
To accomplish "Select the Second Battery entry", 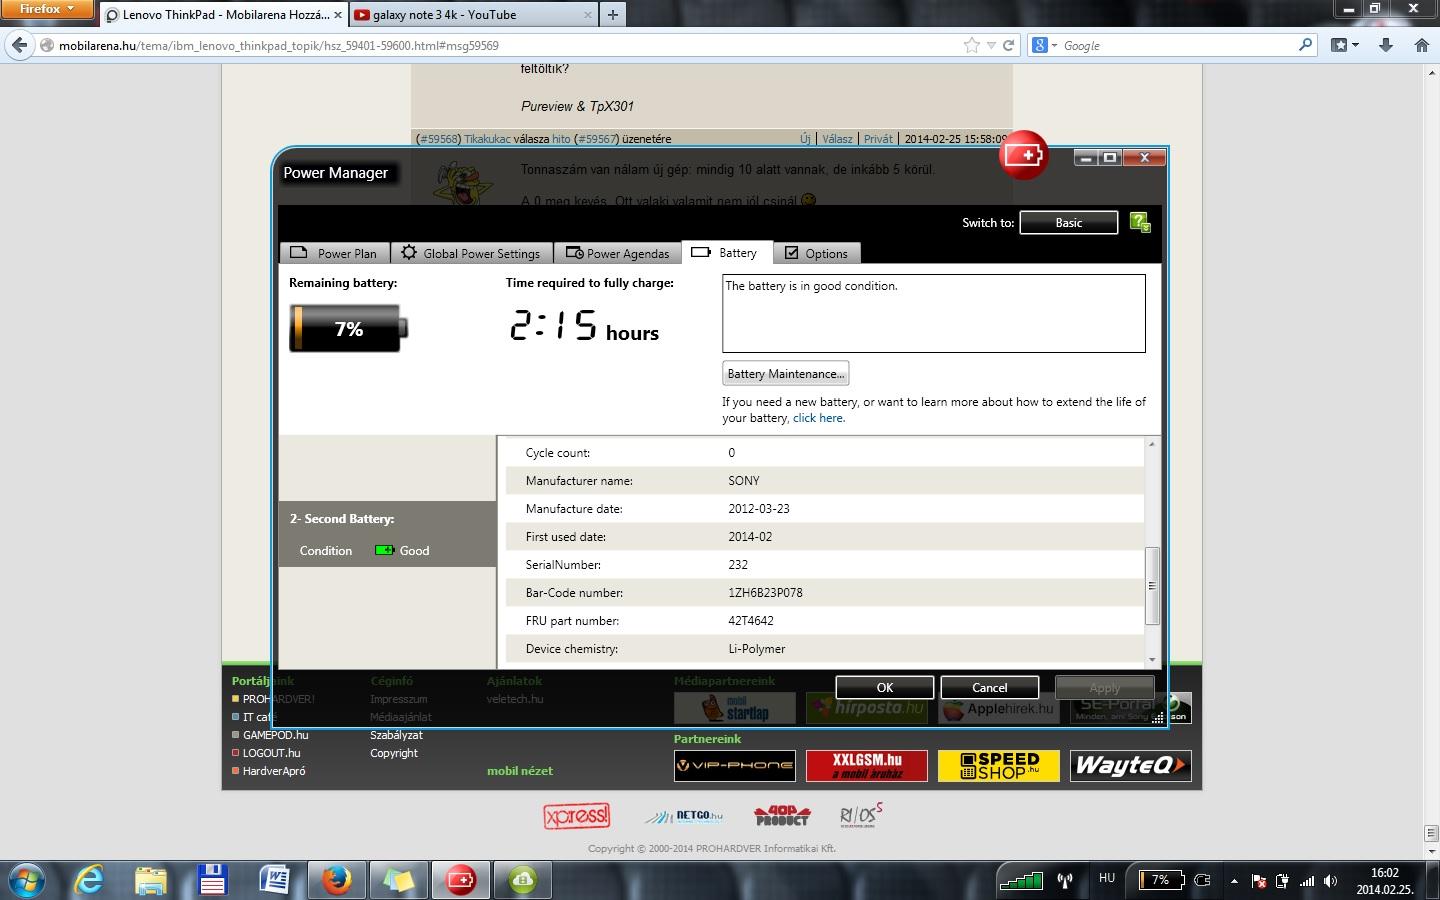I will pyautogui.click(x=387, y=534).
